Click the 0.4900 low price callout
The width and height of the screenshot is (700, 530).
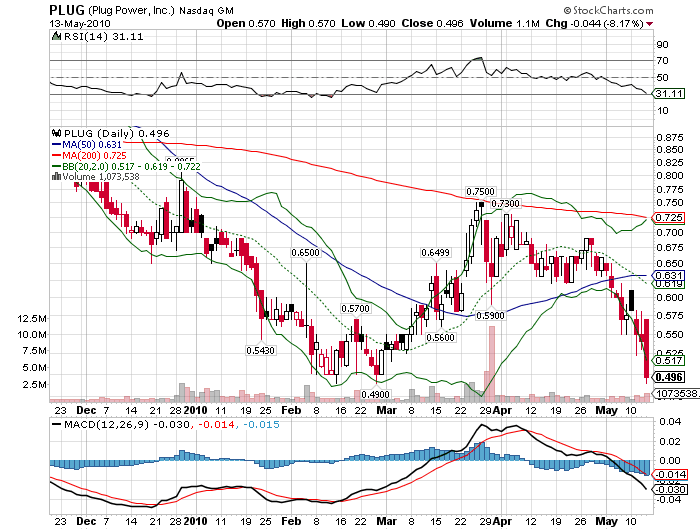pyautogui.click(x=375, y=394)
